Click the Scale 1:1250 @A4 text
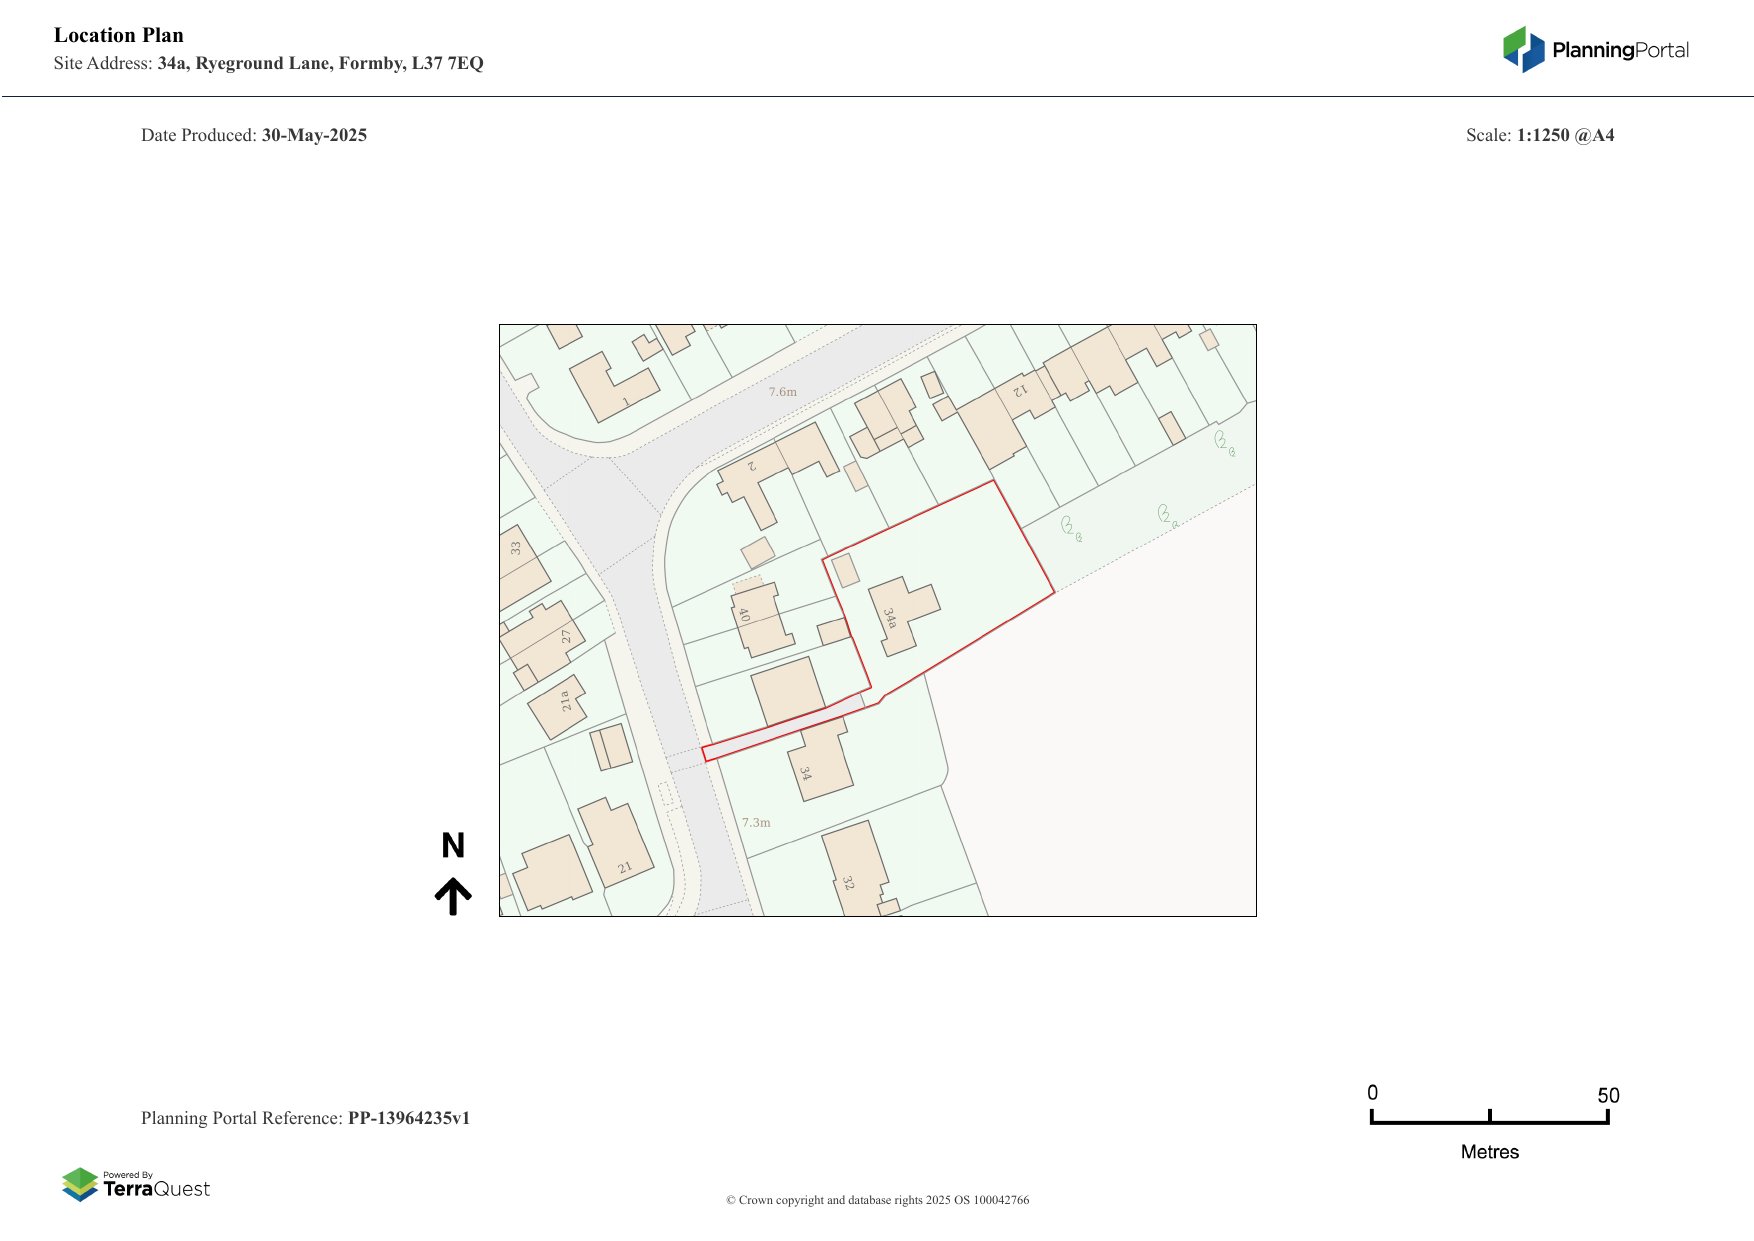The image size is (1754, 1241). [1539, 135]
